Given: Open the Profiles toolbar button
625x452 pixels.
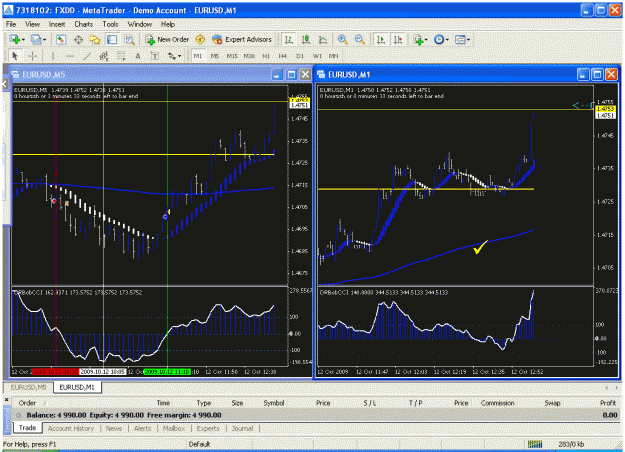Looking at the screenshot, I should (x=36, y=39).
